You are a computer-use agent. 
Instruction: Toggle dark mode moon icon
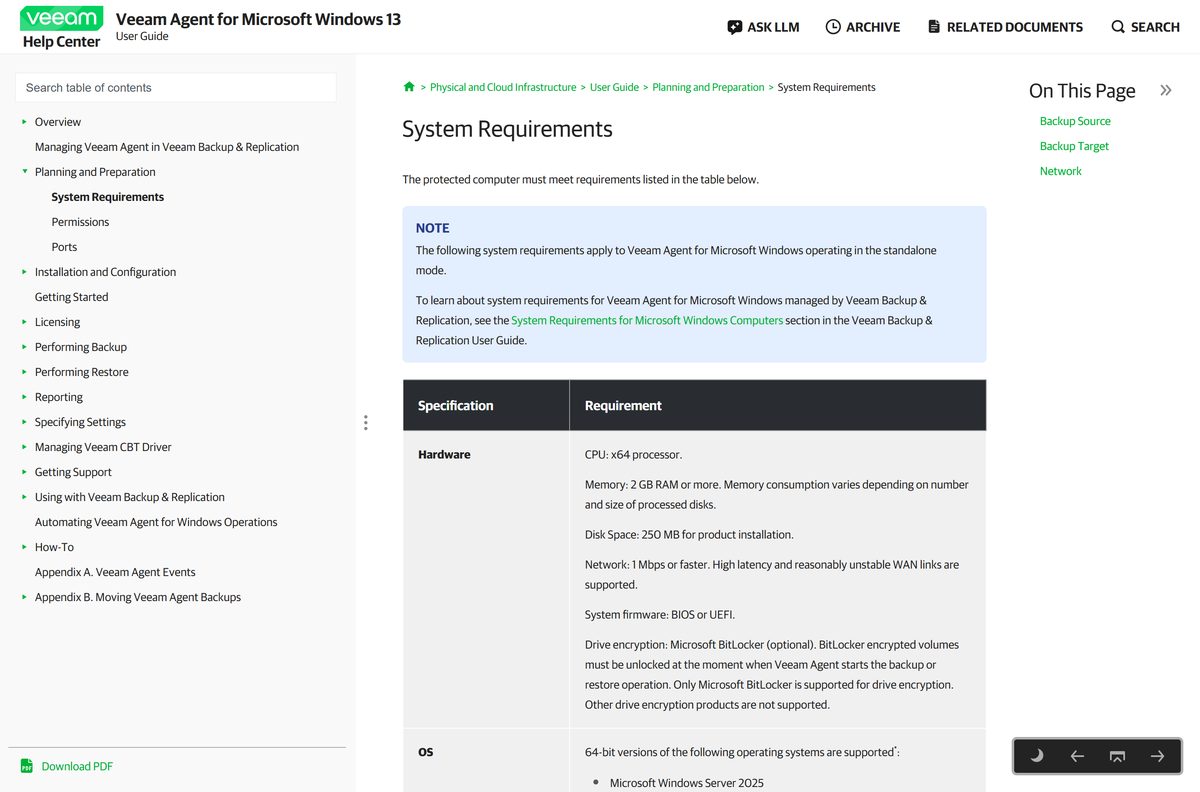tap(1037, 756)
